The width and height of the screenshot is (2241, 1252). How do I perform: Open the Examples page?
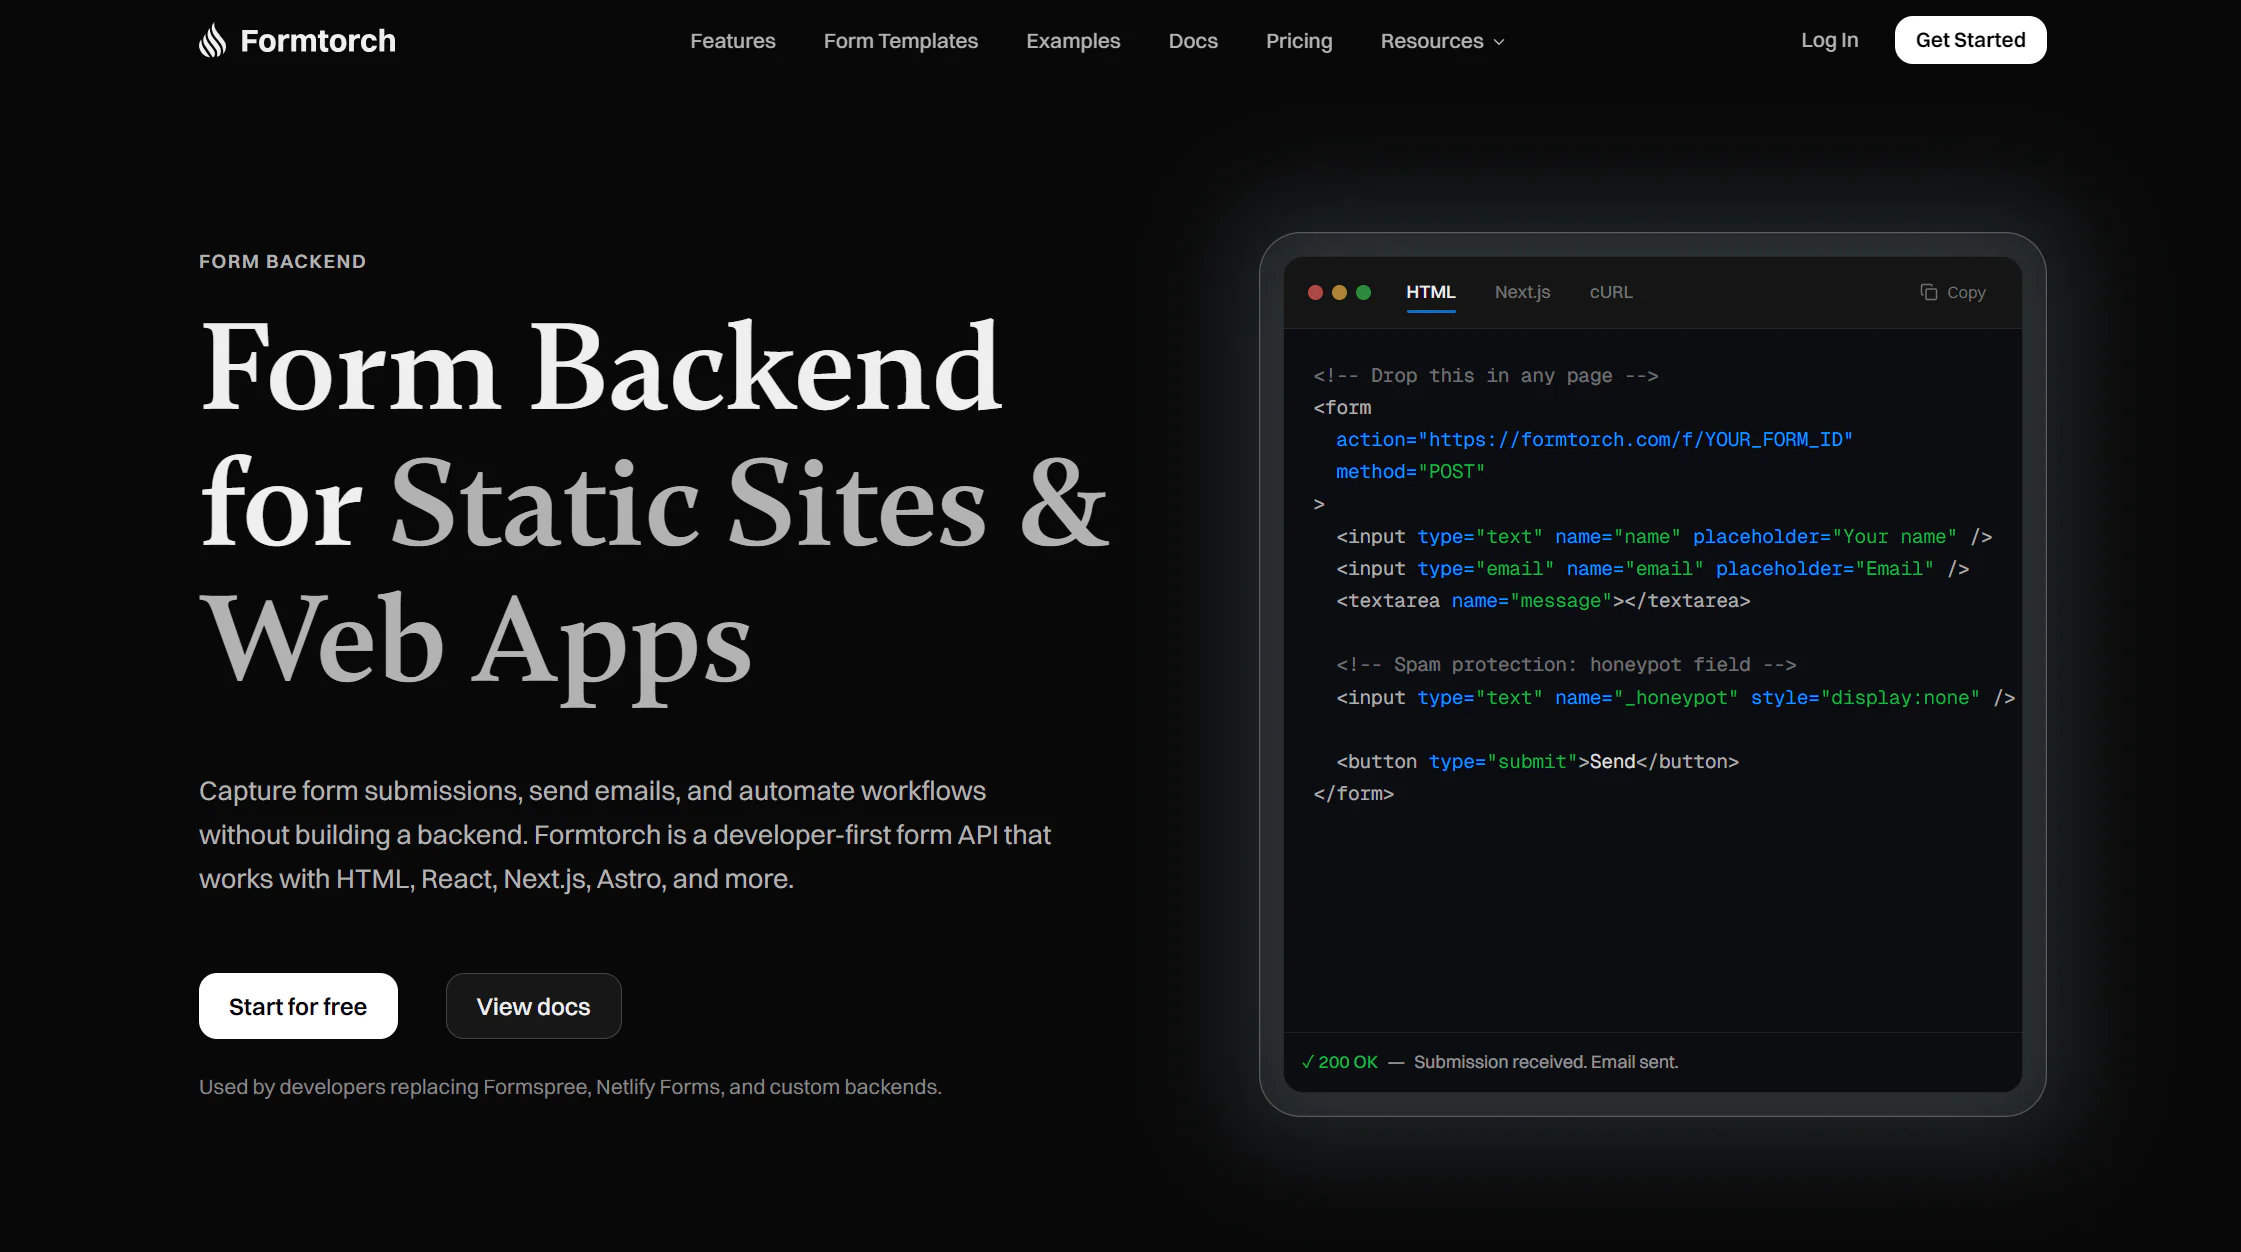tap(1073, 41)
